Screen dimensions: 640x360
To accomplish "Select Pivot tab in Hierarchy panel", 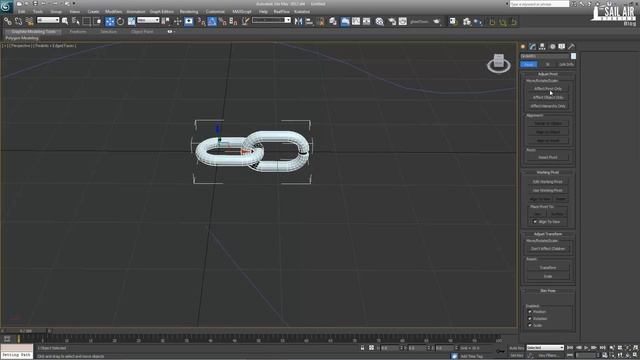I will tap(529, 64).
